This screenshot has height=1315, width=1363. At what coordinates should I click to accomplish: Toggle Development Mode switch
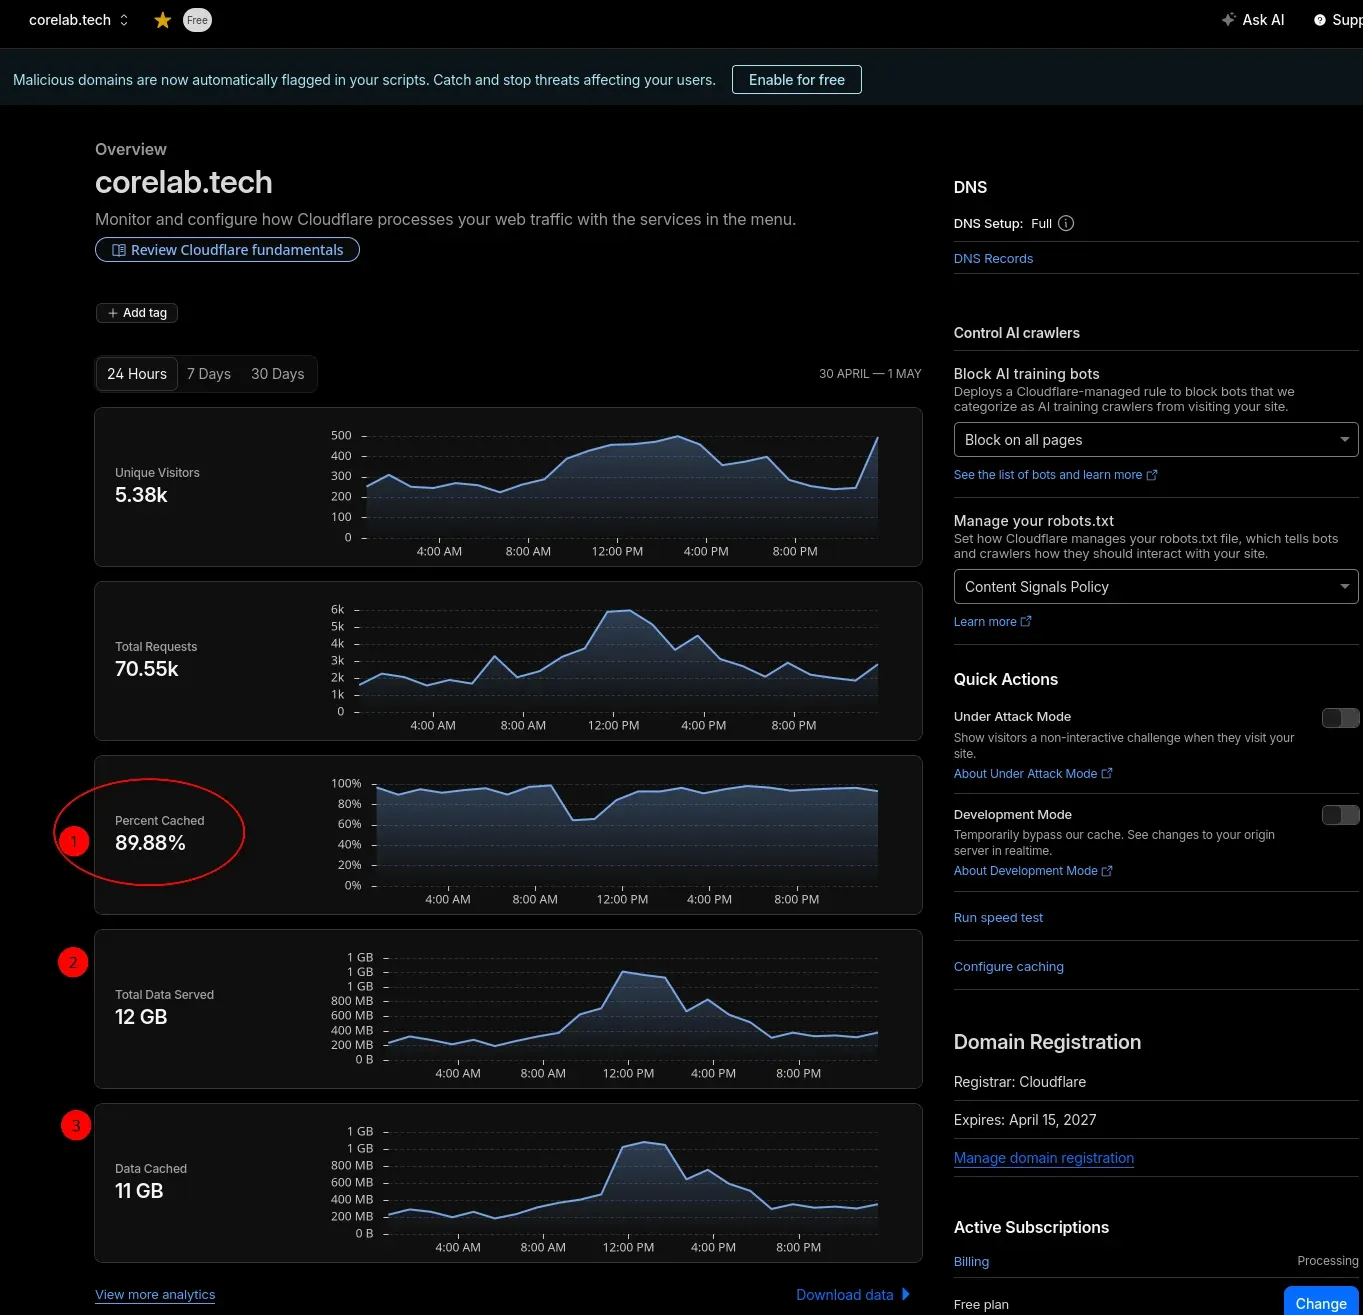1340,815
